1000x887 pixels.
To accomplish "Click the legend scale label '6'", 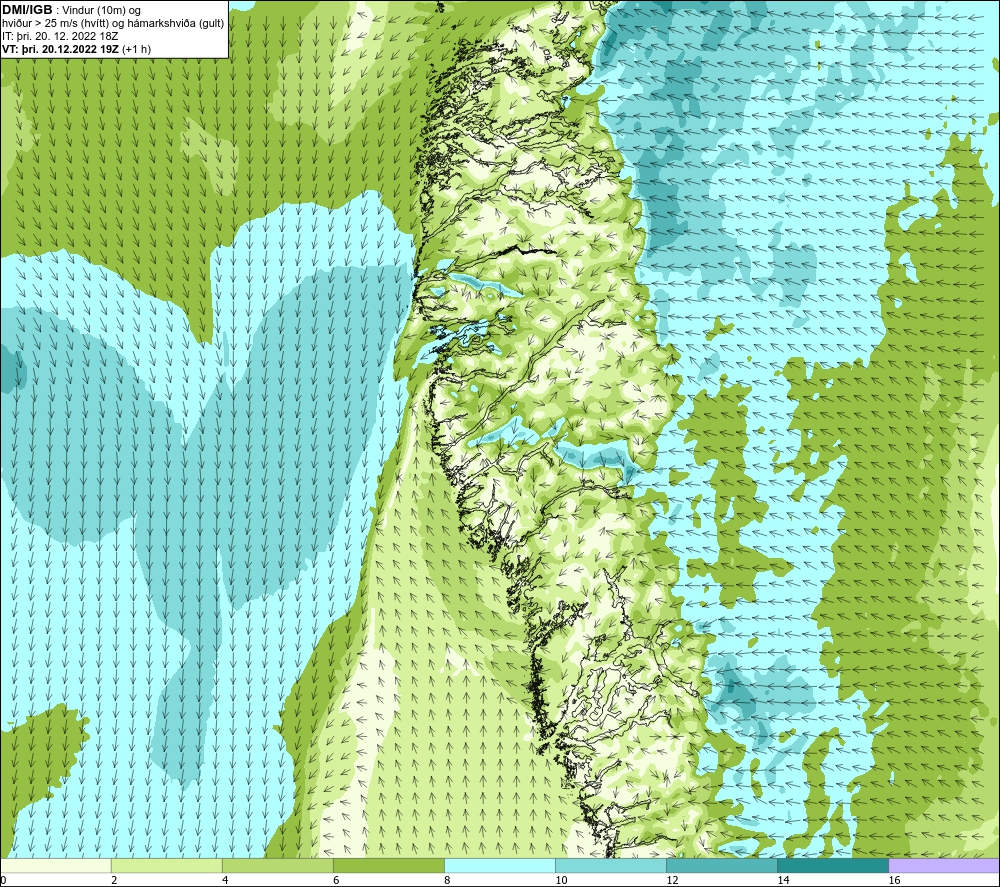I will 336,881.
